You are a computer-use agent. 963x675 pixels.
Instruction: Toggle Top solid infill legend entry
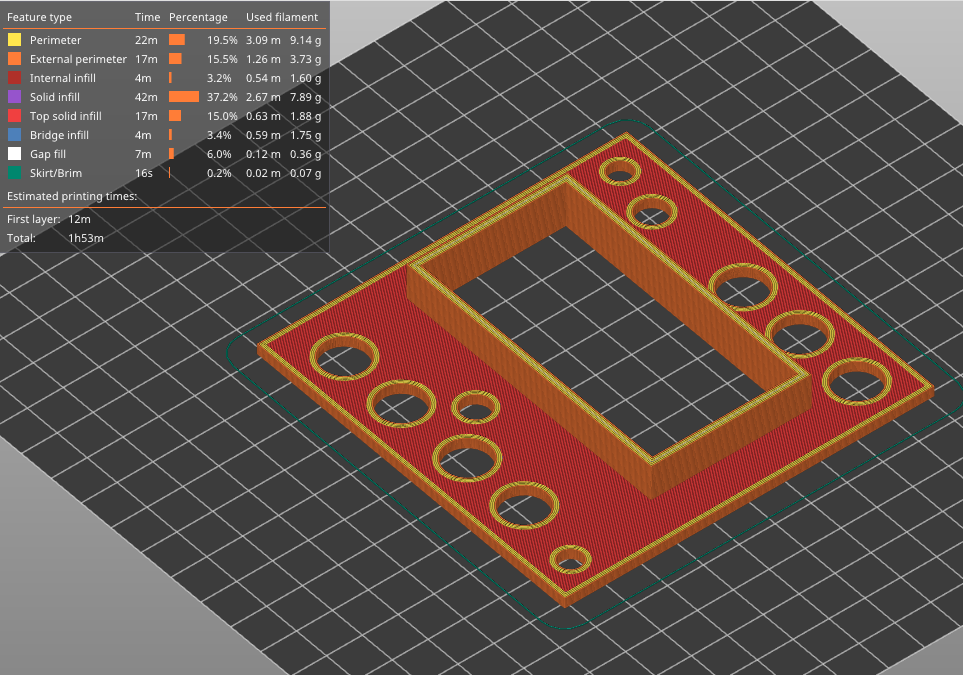pos(65,116)
